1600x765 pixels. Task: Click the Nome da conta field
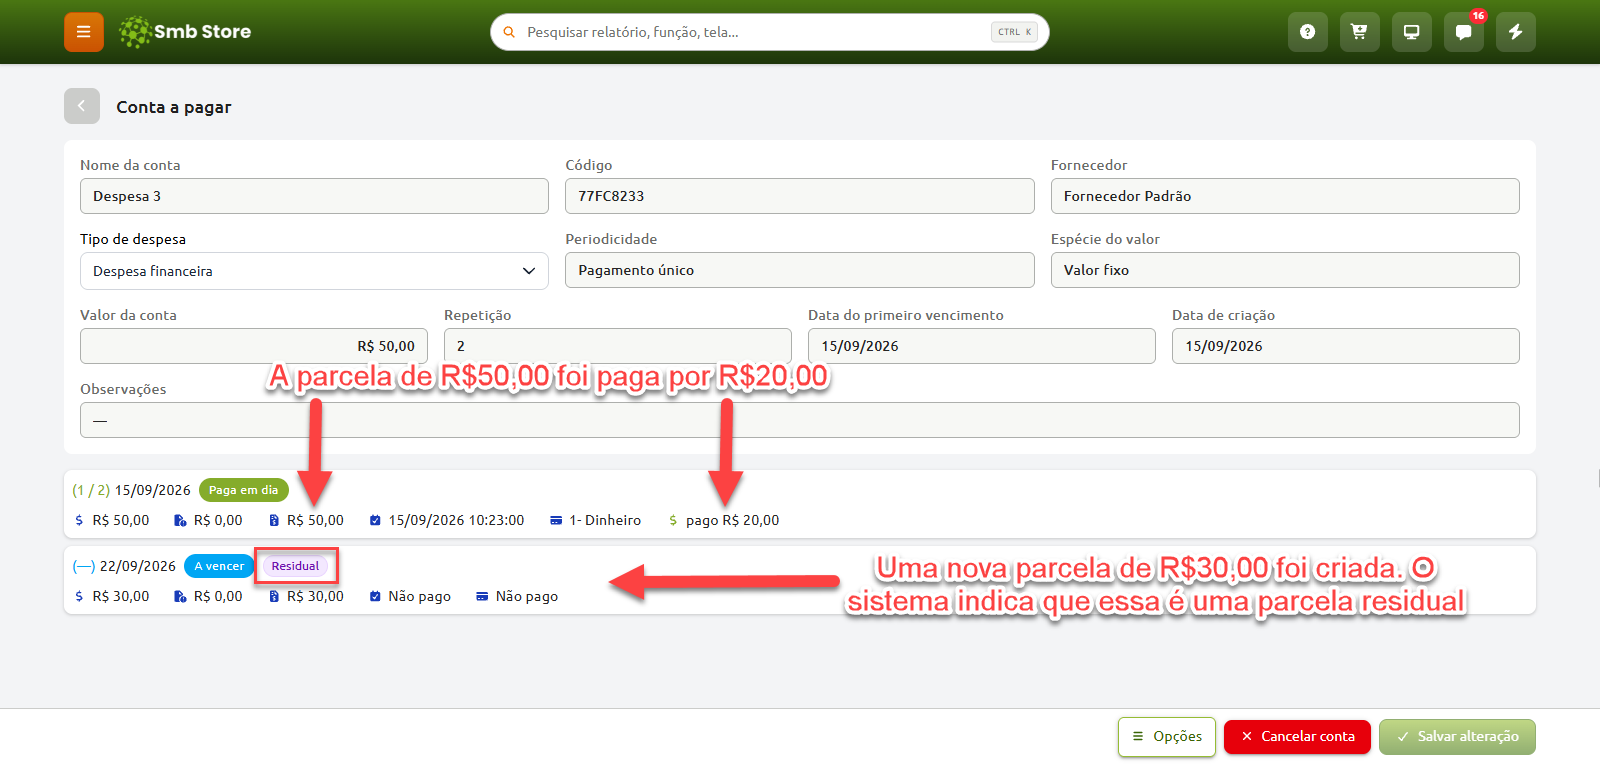click(x=314, y=196)
